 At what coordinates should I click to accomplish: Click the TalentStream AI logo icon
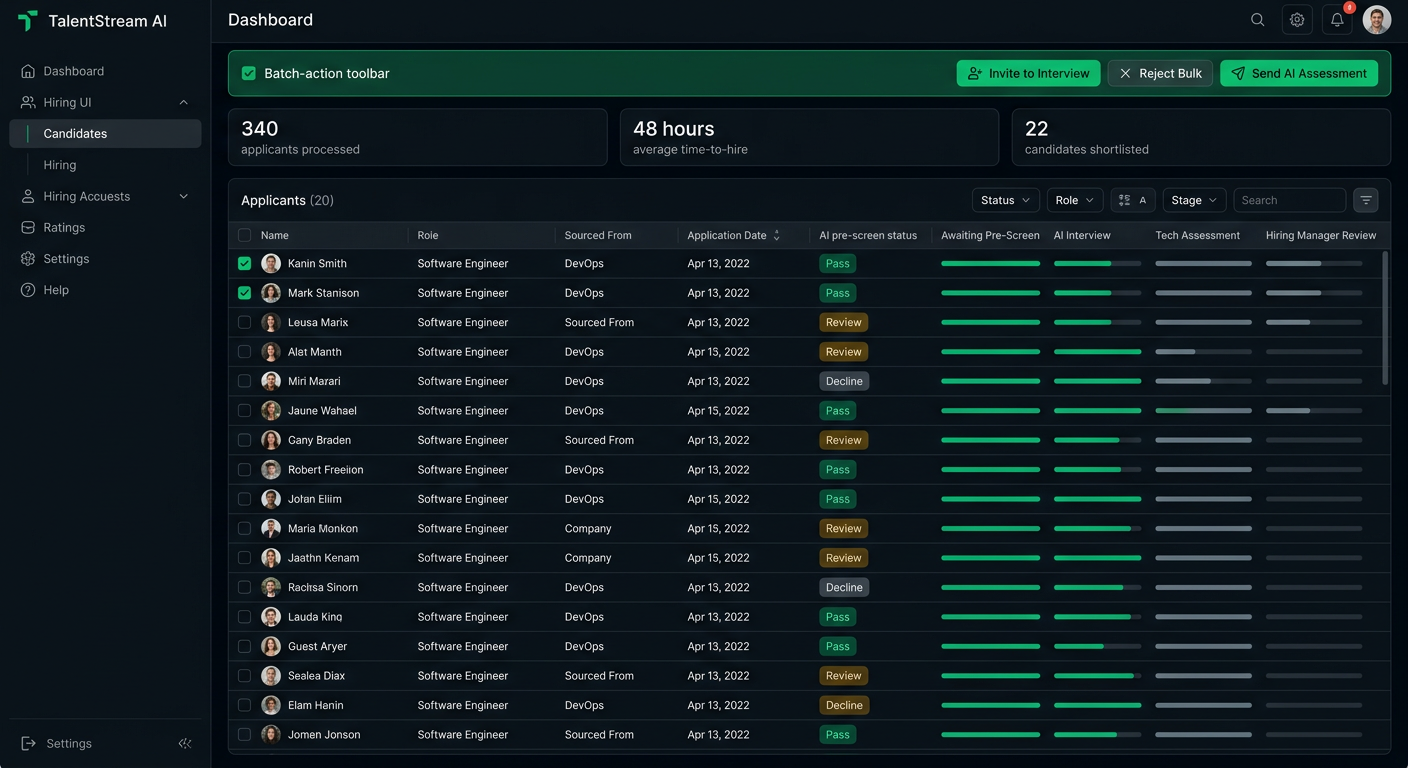[x=28, y=20]
